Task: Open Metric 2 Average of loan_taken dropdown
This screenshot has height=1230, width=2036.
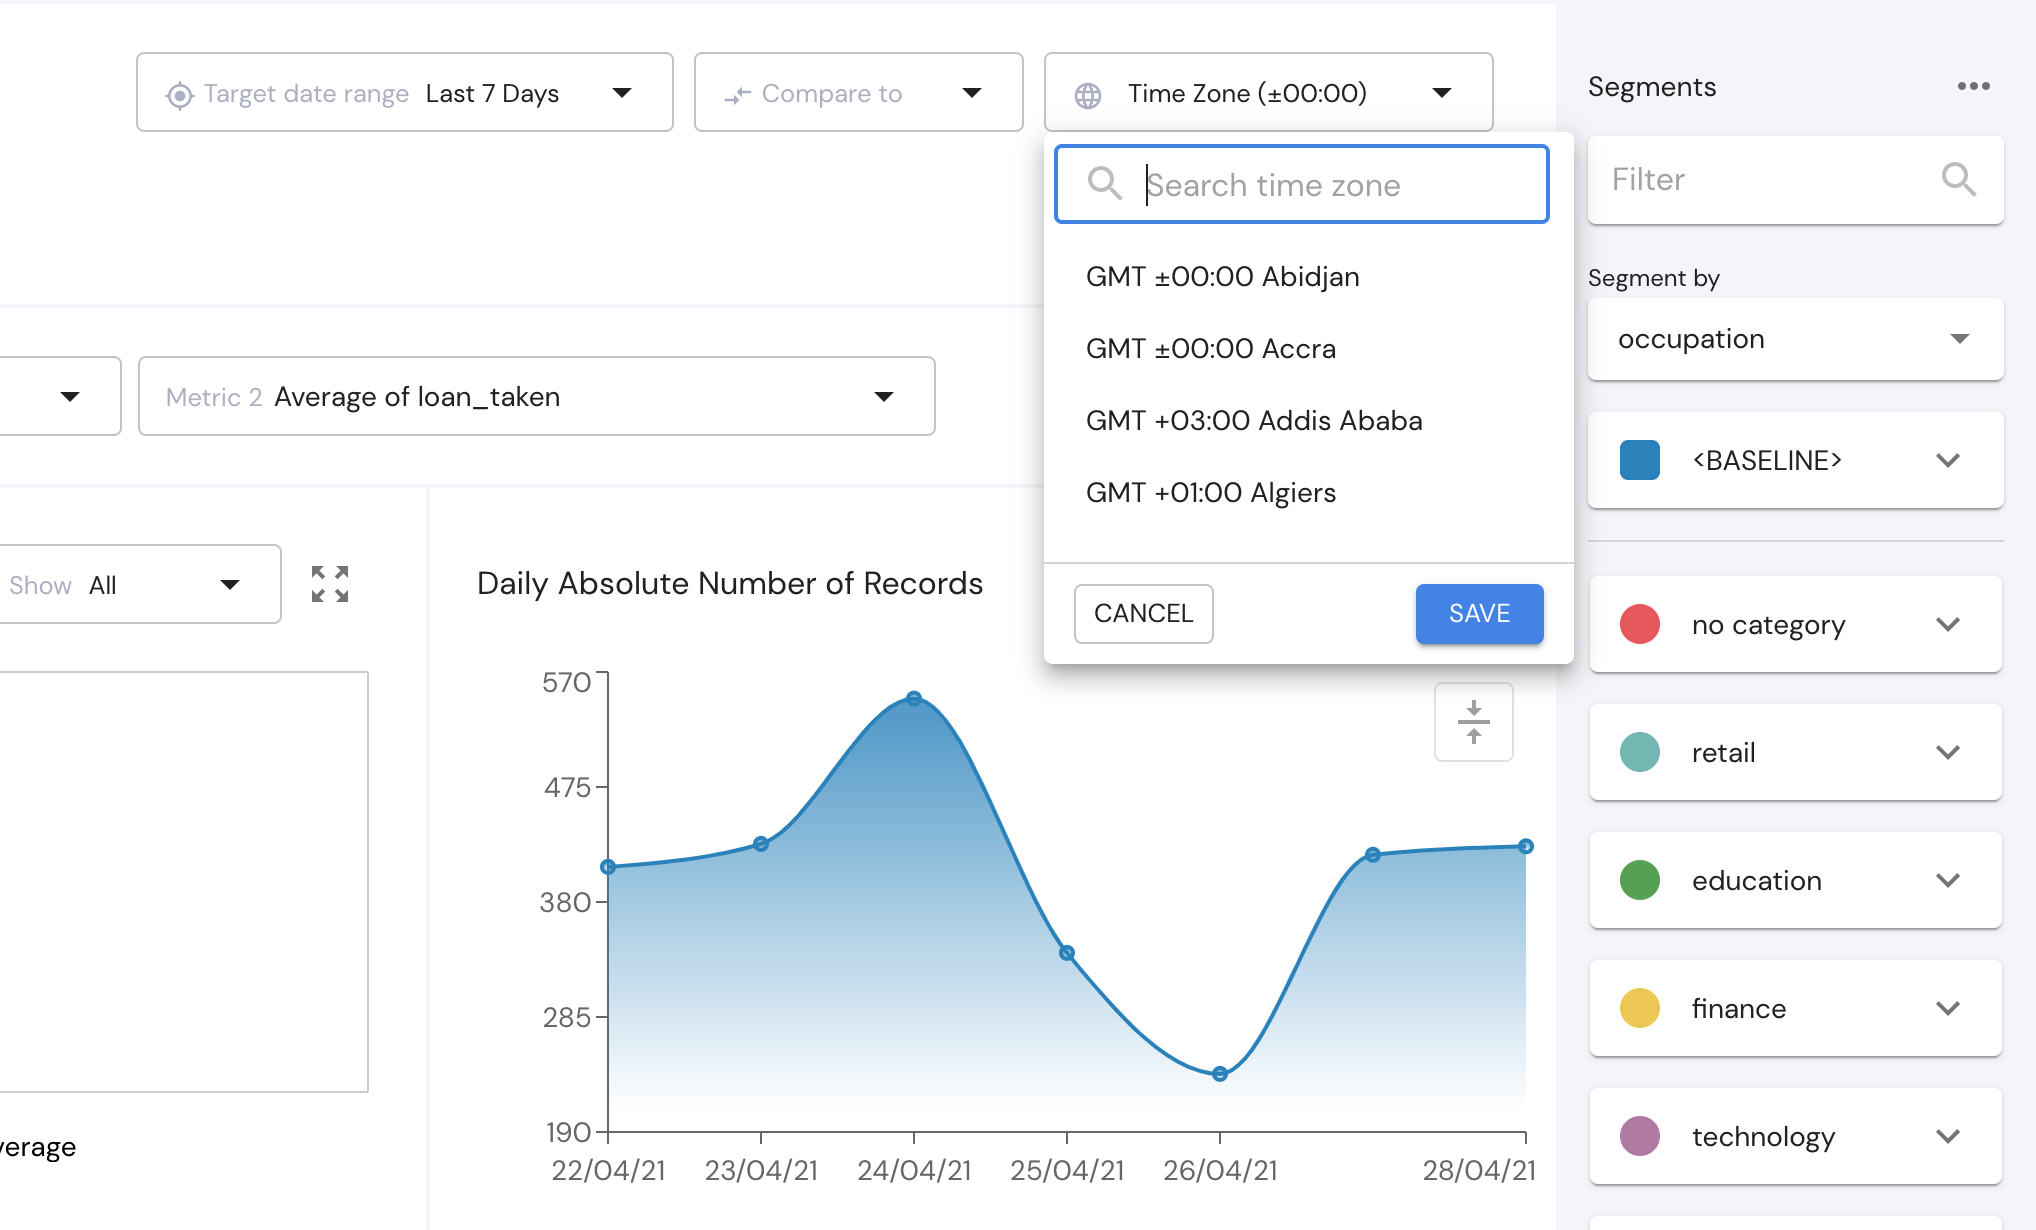Action: coord(536,397)
